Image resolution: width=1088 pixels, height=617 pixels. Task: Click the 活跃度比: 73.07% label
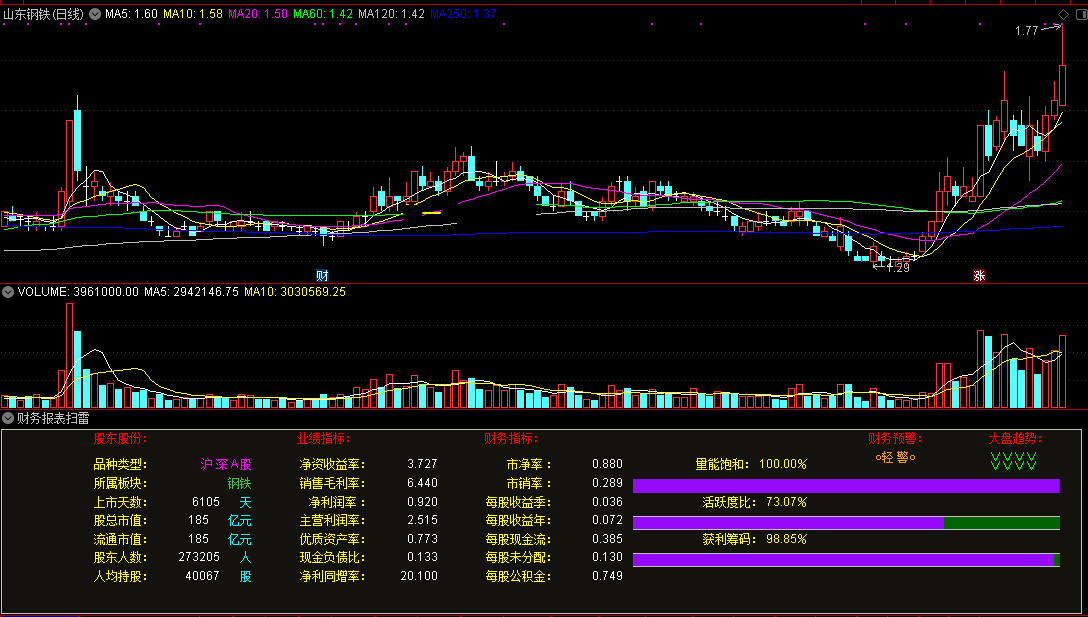[x=755, y=502]
